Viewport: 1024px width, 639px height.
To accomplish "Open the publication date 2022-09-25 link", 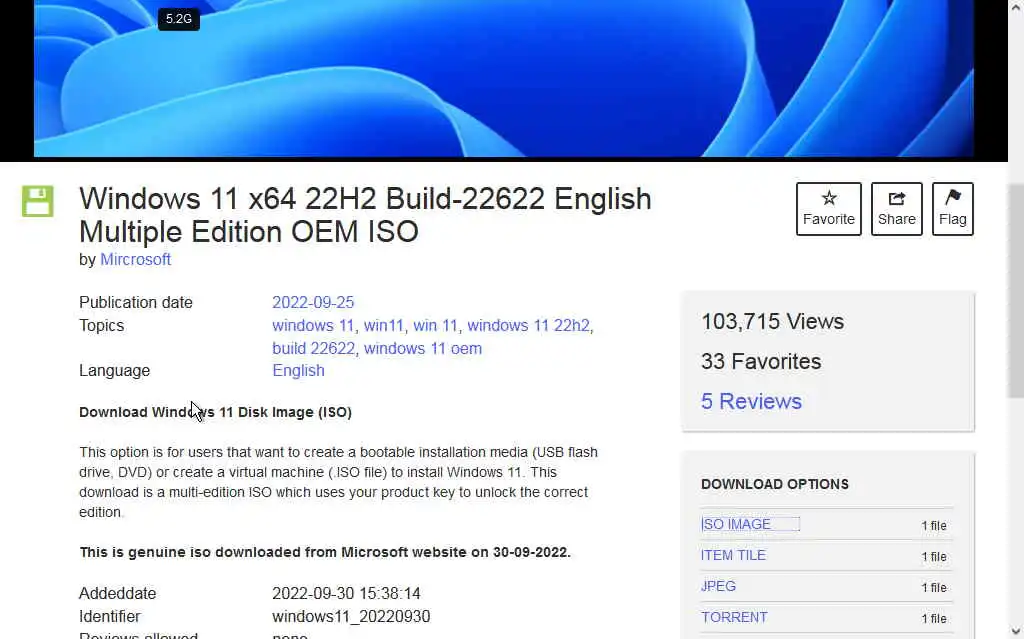I will click(x=313, y=303).
